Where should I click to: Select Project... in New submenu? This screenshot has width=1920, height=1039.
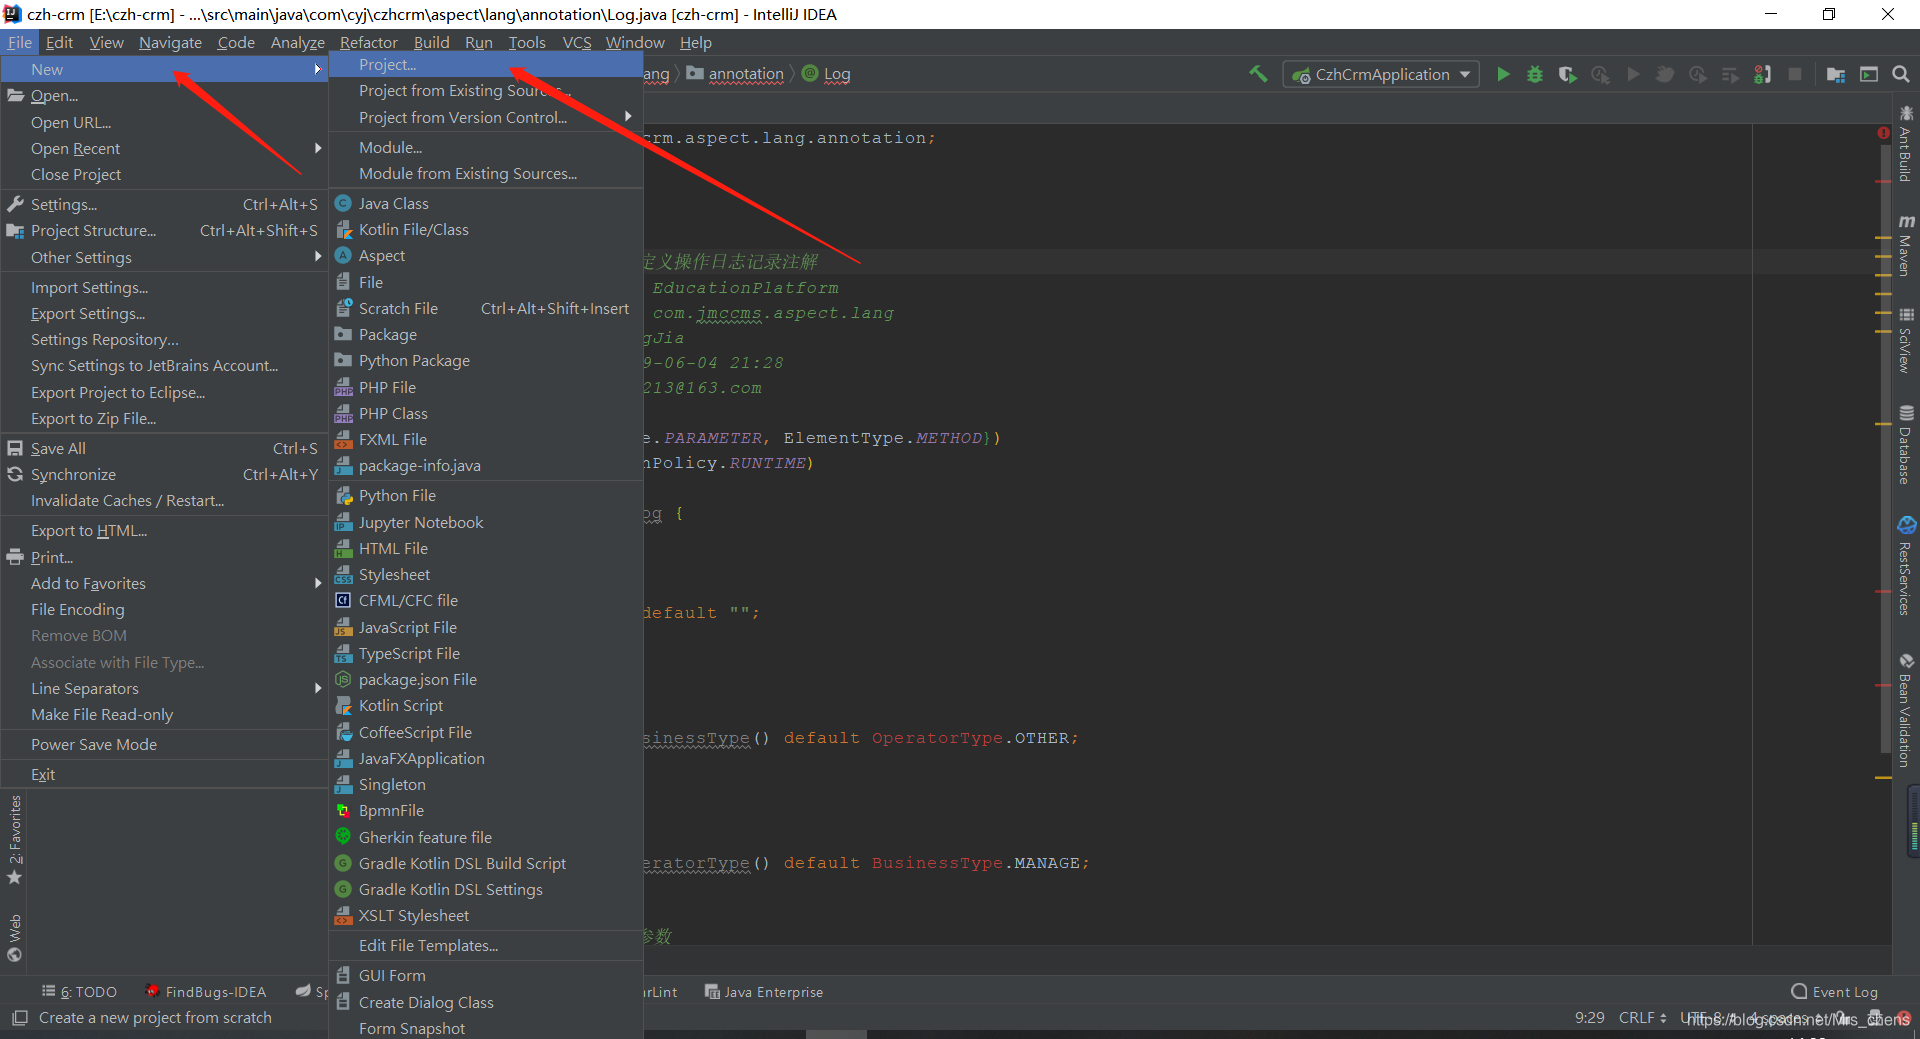click(x=486, y=64)
